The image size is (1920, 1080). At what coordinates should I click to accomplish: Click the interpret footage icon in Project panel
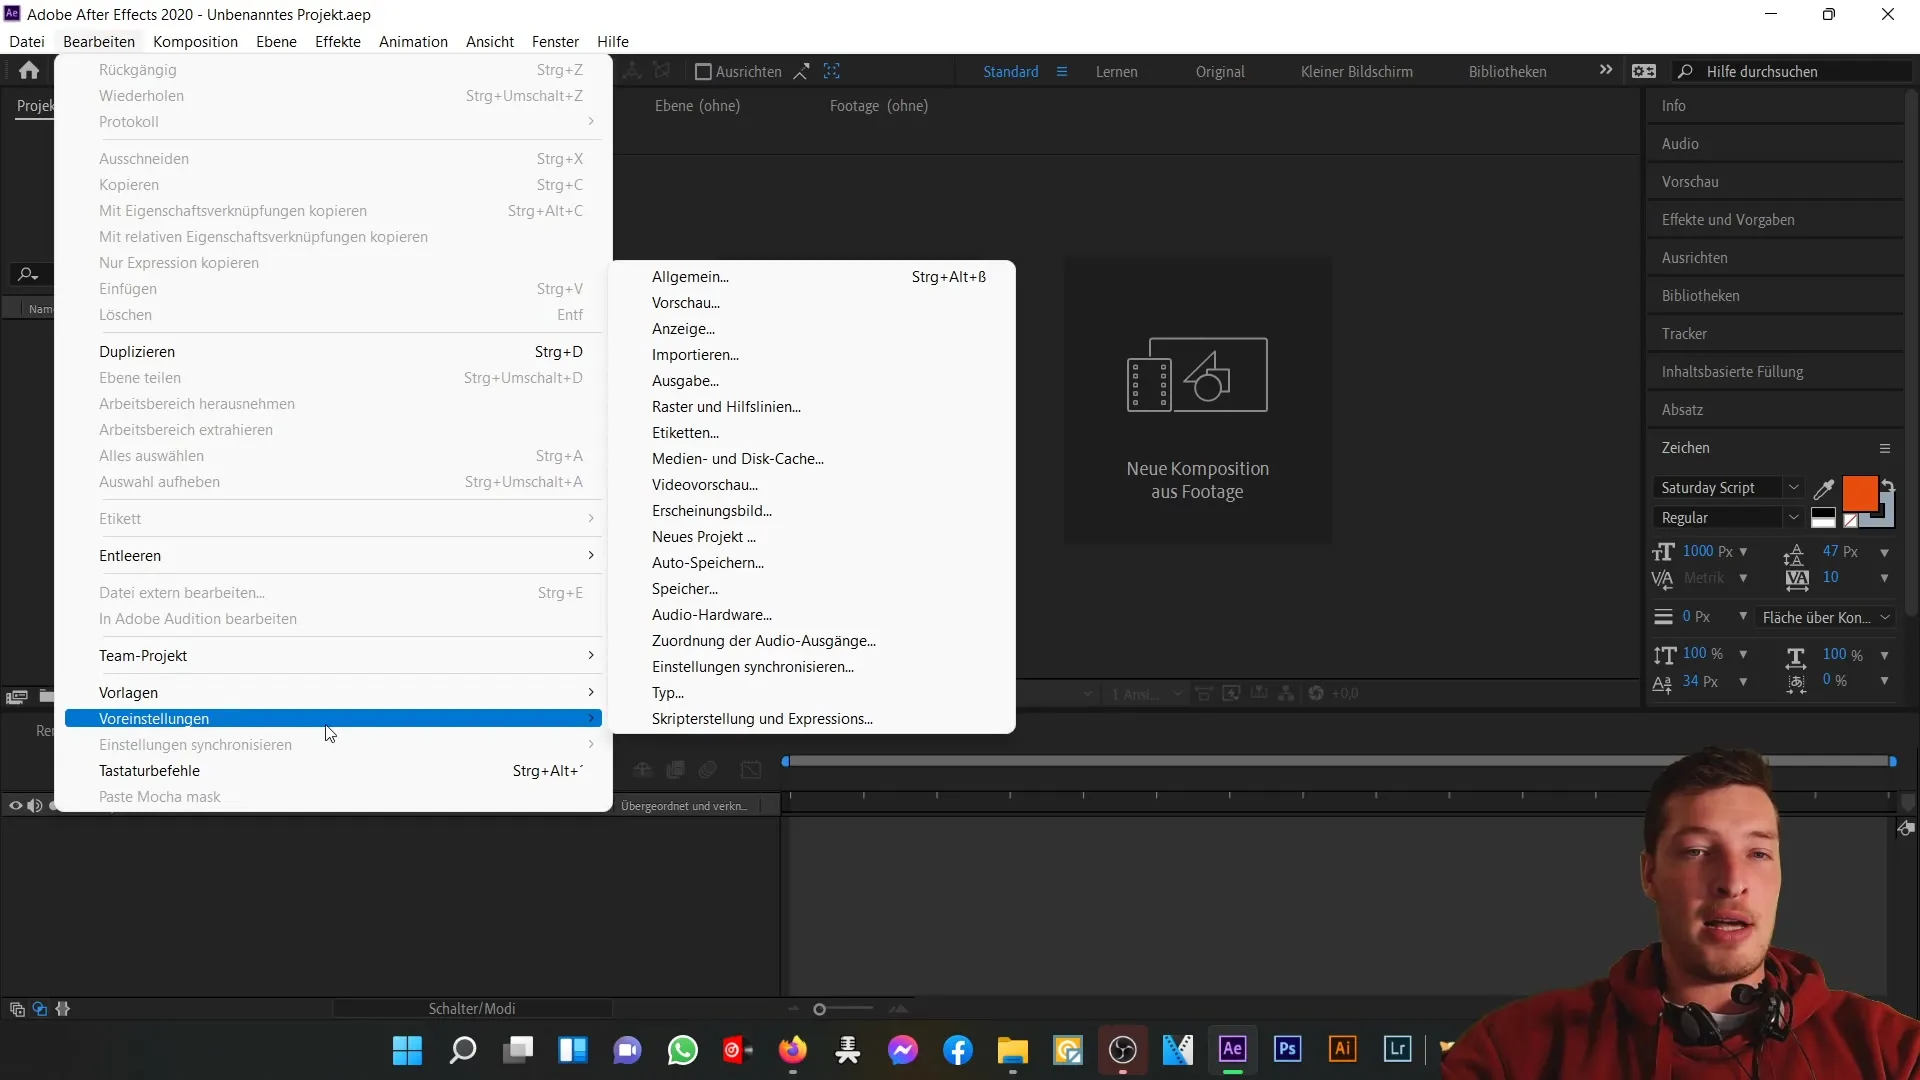[17, 697]
